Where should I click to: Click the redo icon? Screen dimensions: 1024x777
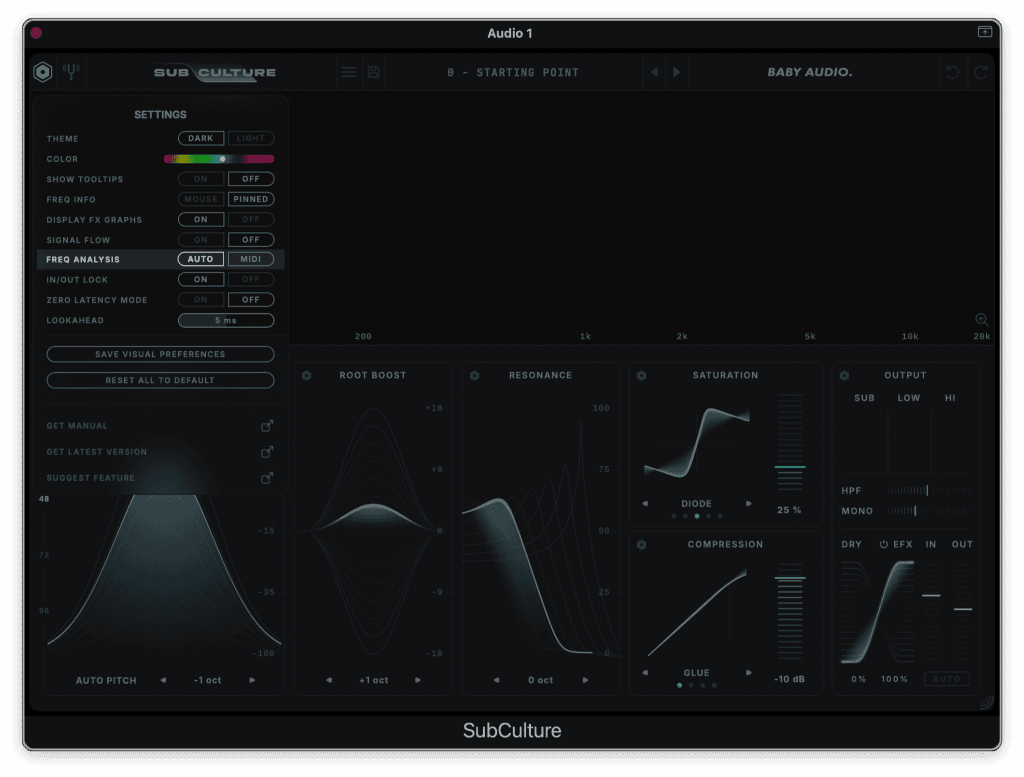click(x=981, y=72)
